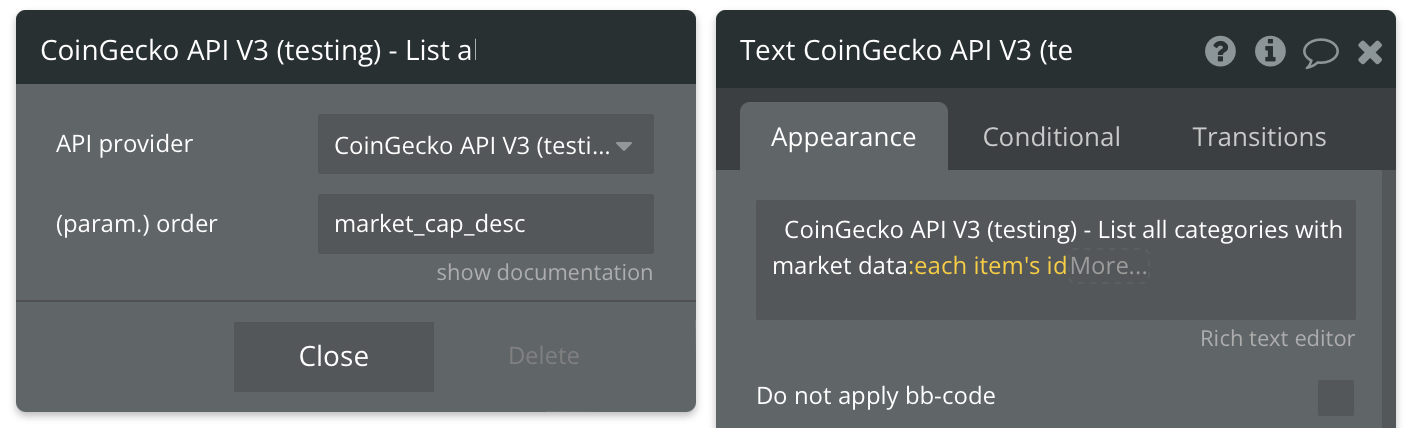Click the show documentation link

[544, 272]
